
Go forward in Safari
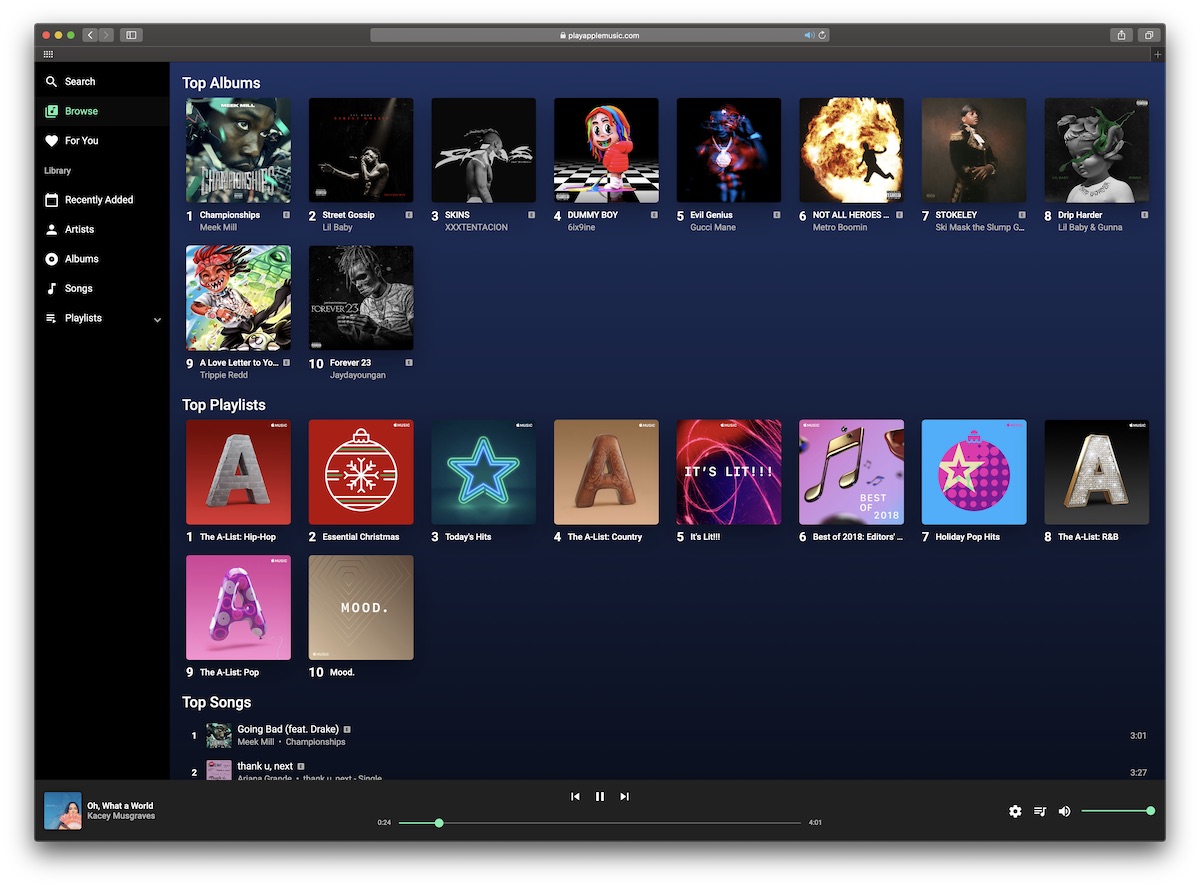click(x=106, y=35)
